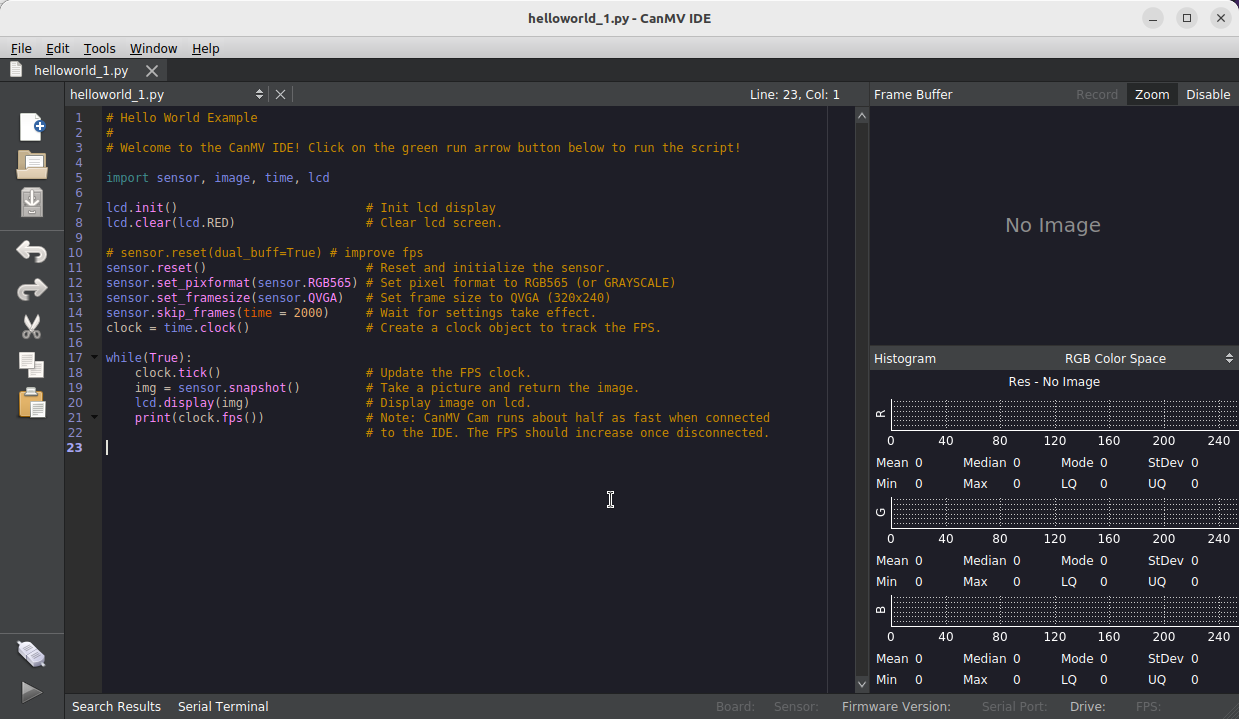Image resolution: width=1239 pixels, height=719 pixels.
Task: Click the editor scrollbar down arrow
Action: point(862,684)
